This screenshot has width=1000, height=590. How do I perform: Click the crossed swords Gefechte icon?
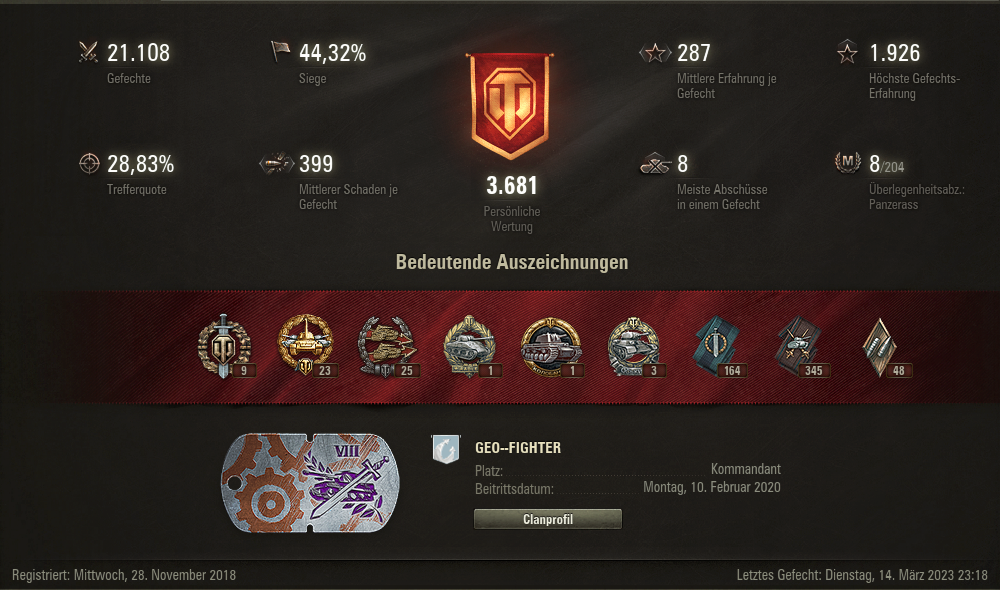coord(89,52)
